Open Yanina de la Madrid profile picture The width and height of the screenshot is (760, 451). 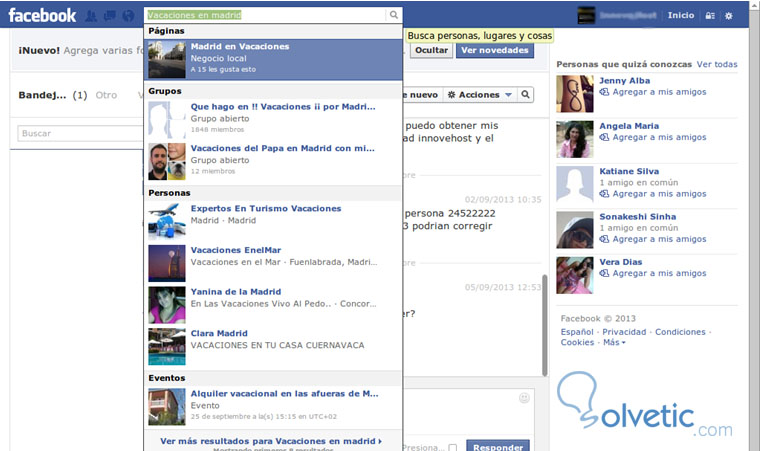(167, 305)
